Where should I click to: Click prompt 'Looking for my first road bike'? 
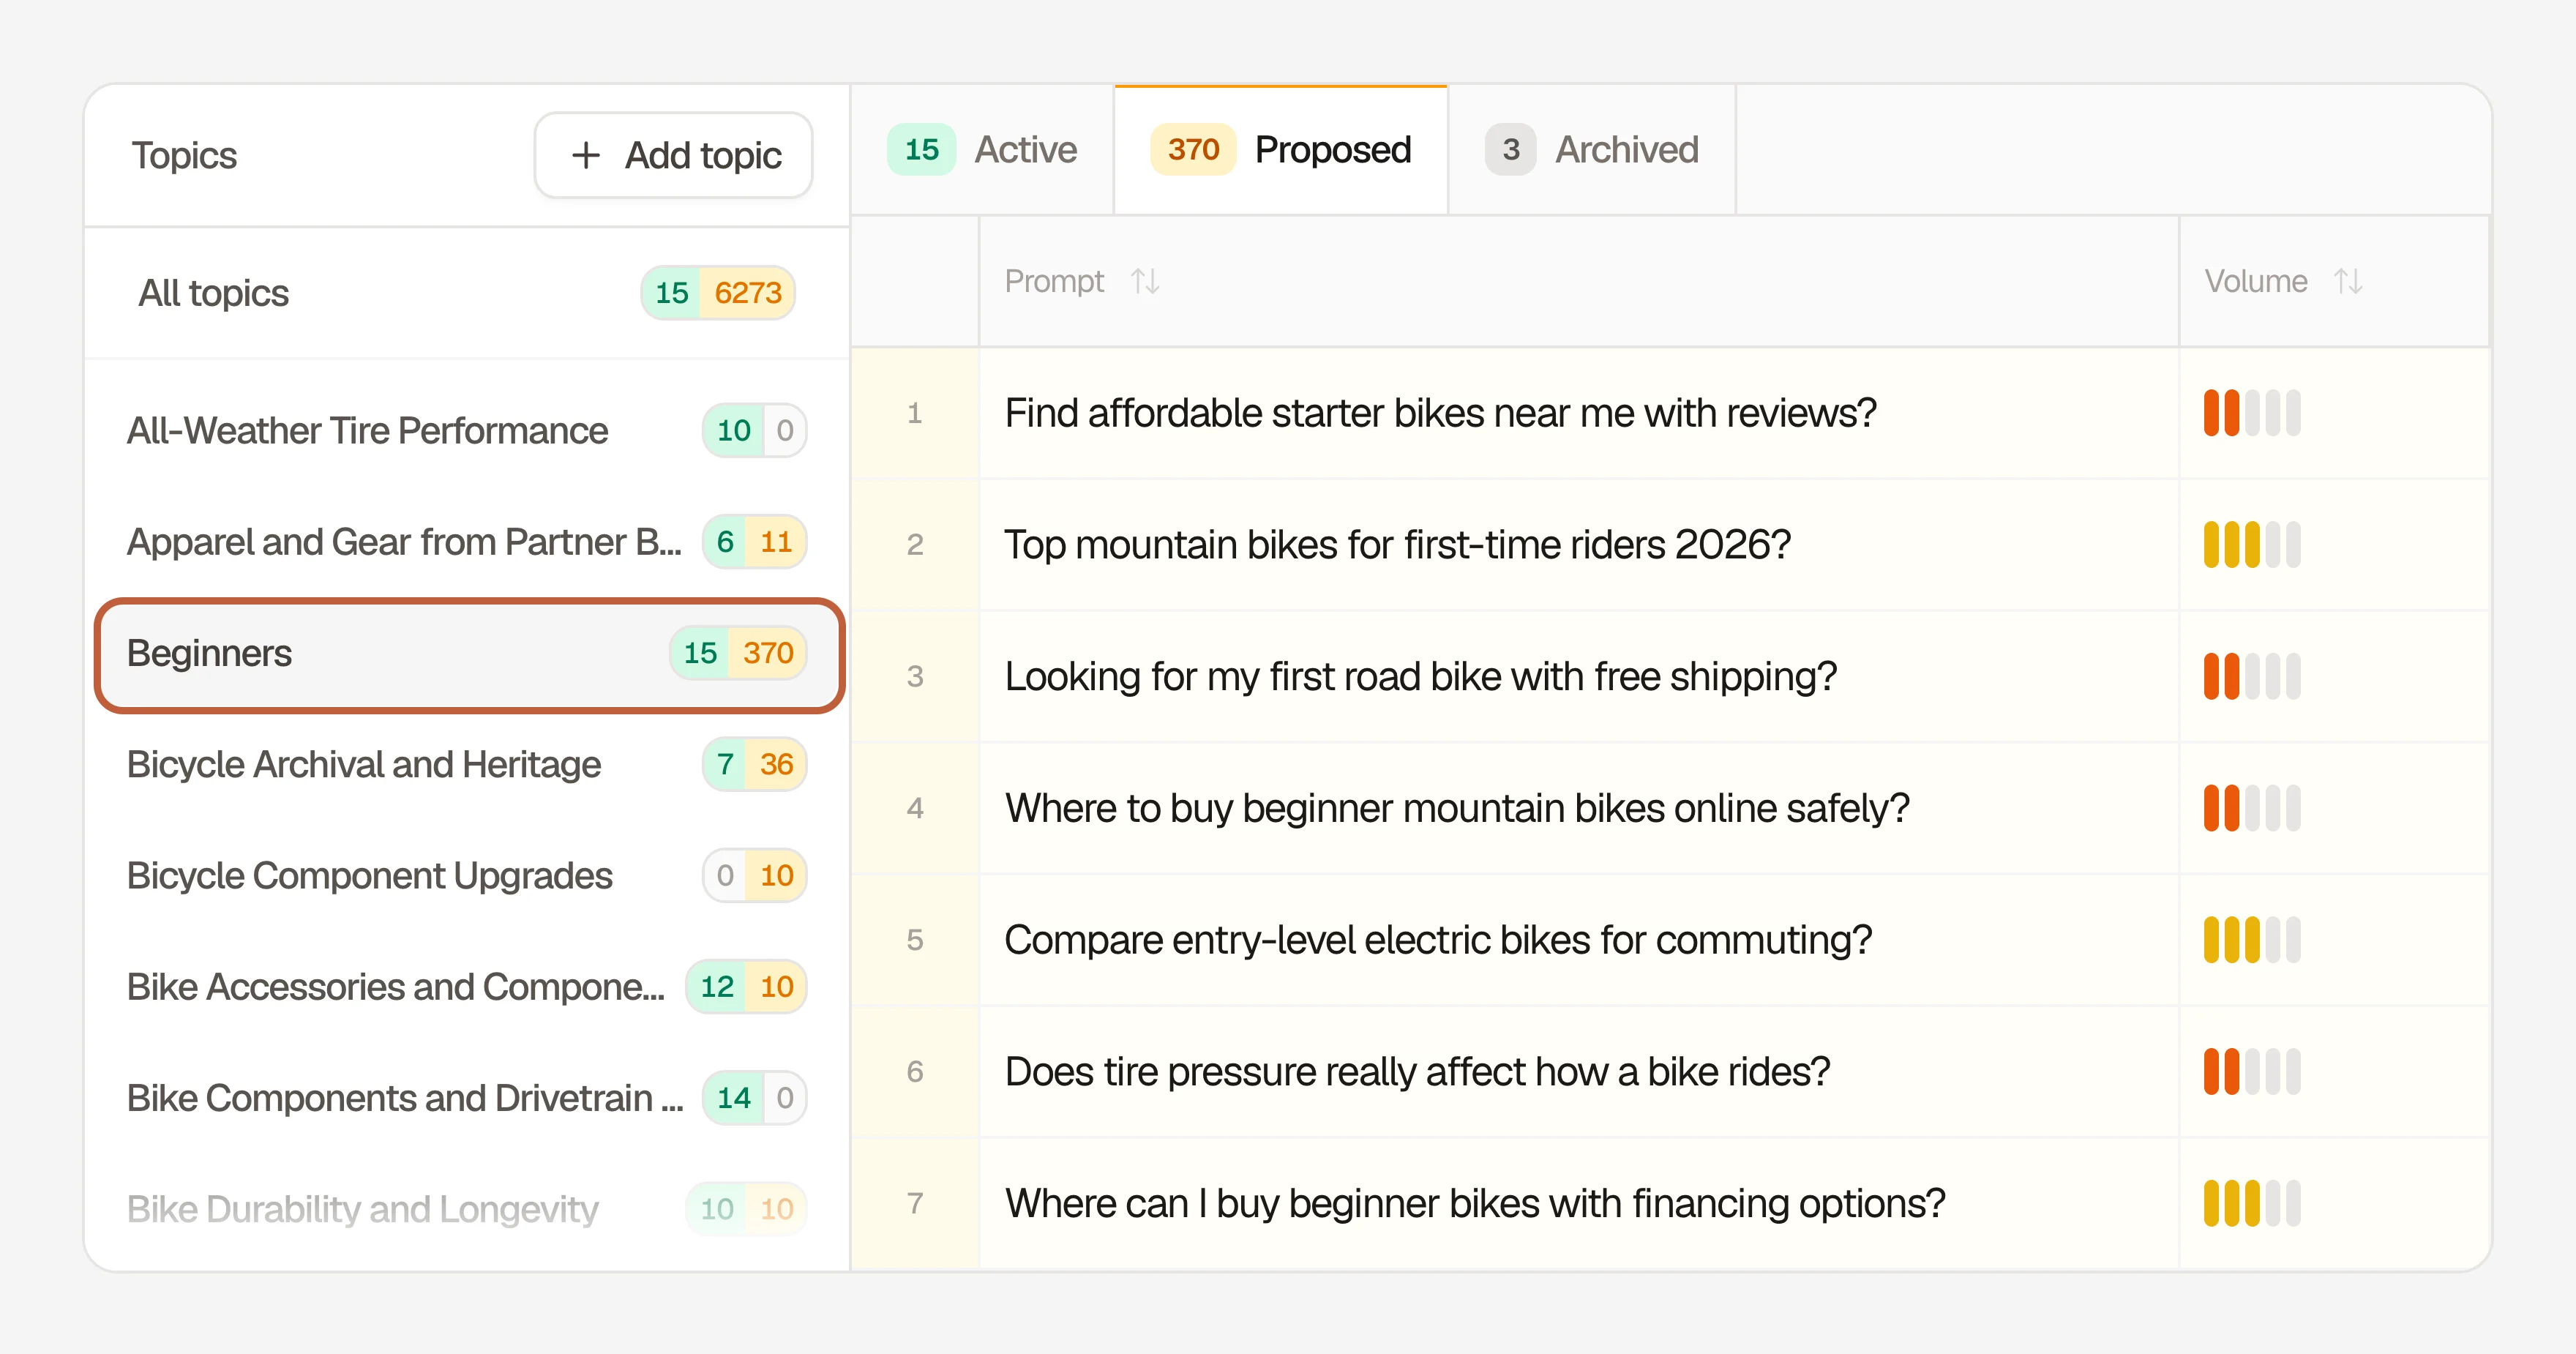pyautogui.click(x=1420, y=677)
